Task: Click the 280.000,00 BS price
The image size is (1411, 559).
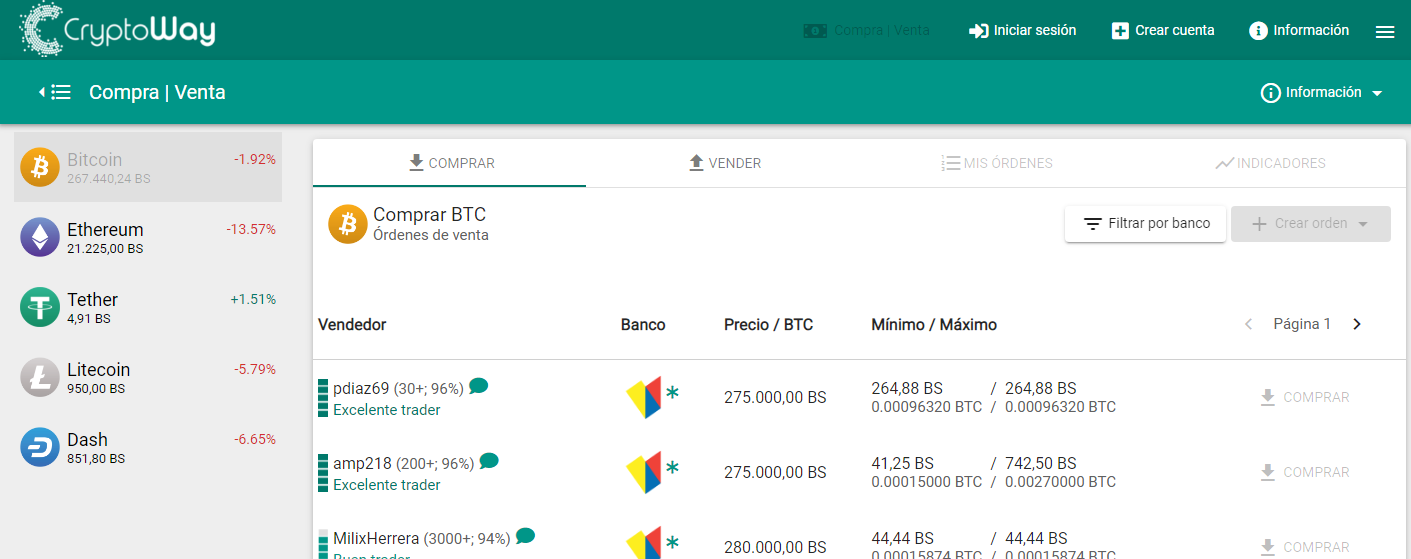Action: point(775,547)
